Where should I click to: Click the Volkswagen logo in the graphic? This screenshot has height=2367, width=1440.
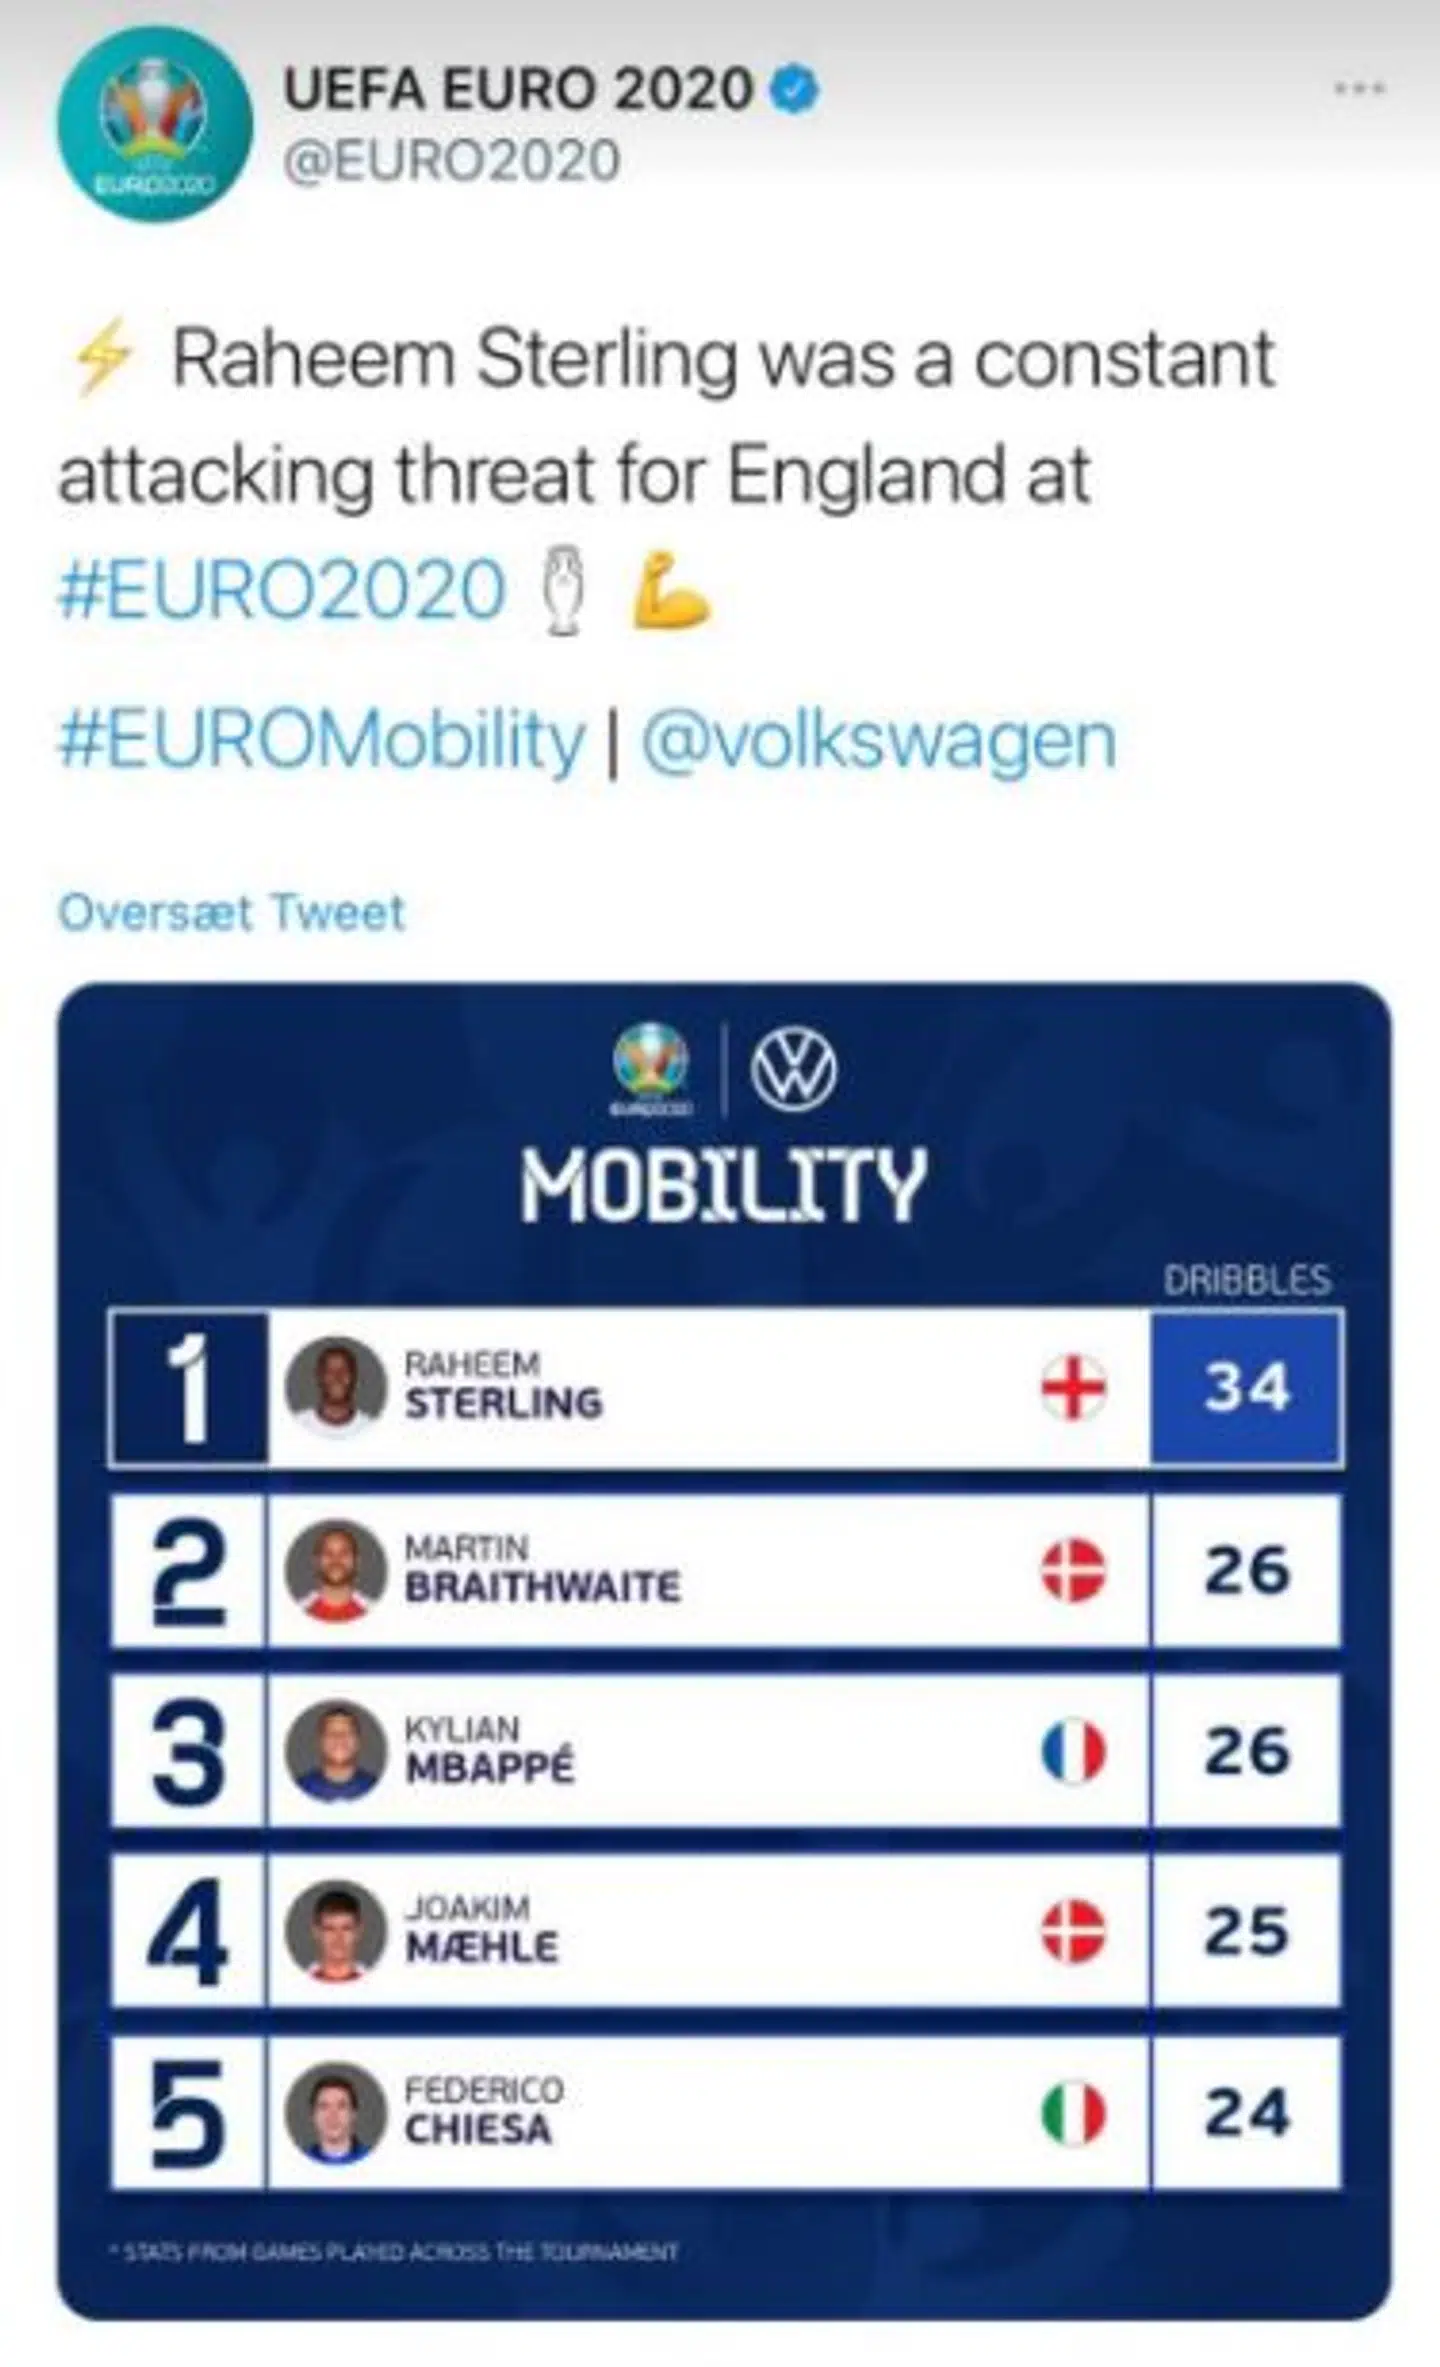click(794, 1071)
